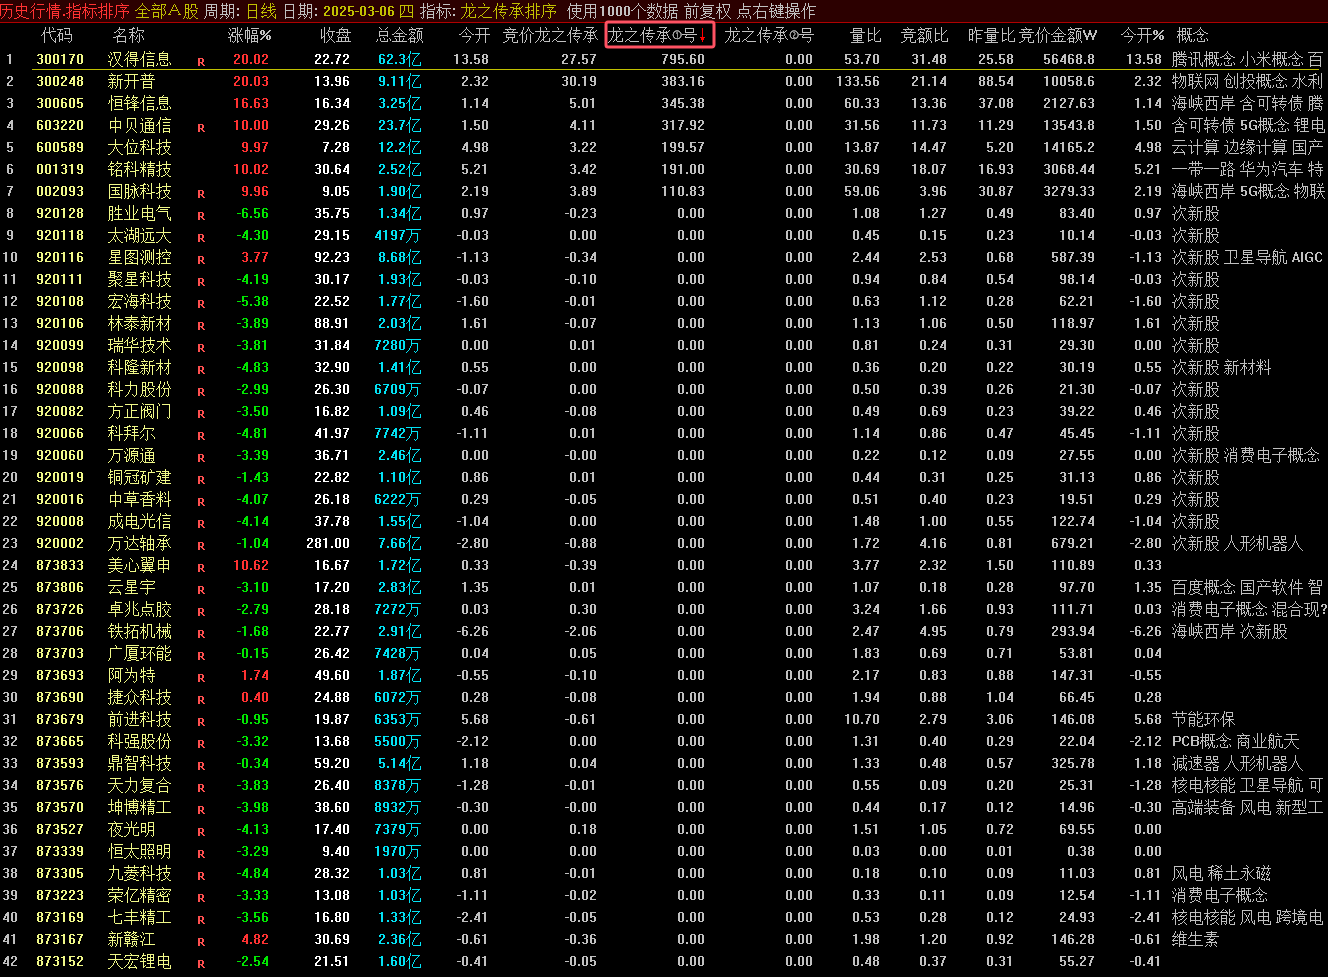Sort by 昨量比 column header
Viewport: 1328px width, 977px height.
coord(991,35)
